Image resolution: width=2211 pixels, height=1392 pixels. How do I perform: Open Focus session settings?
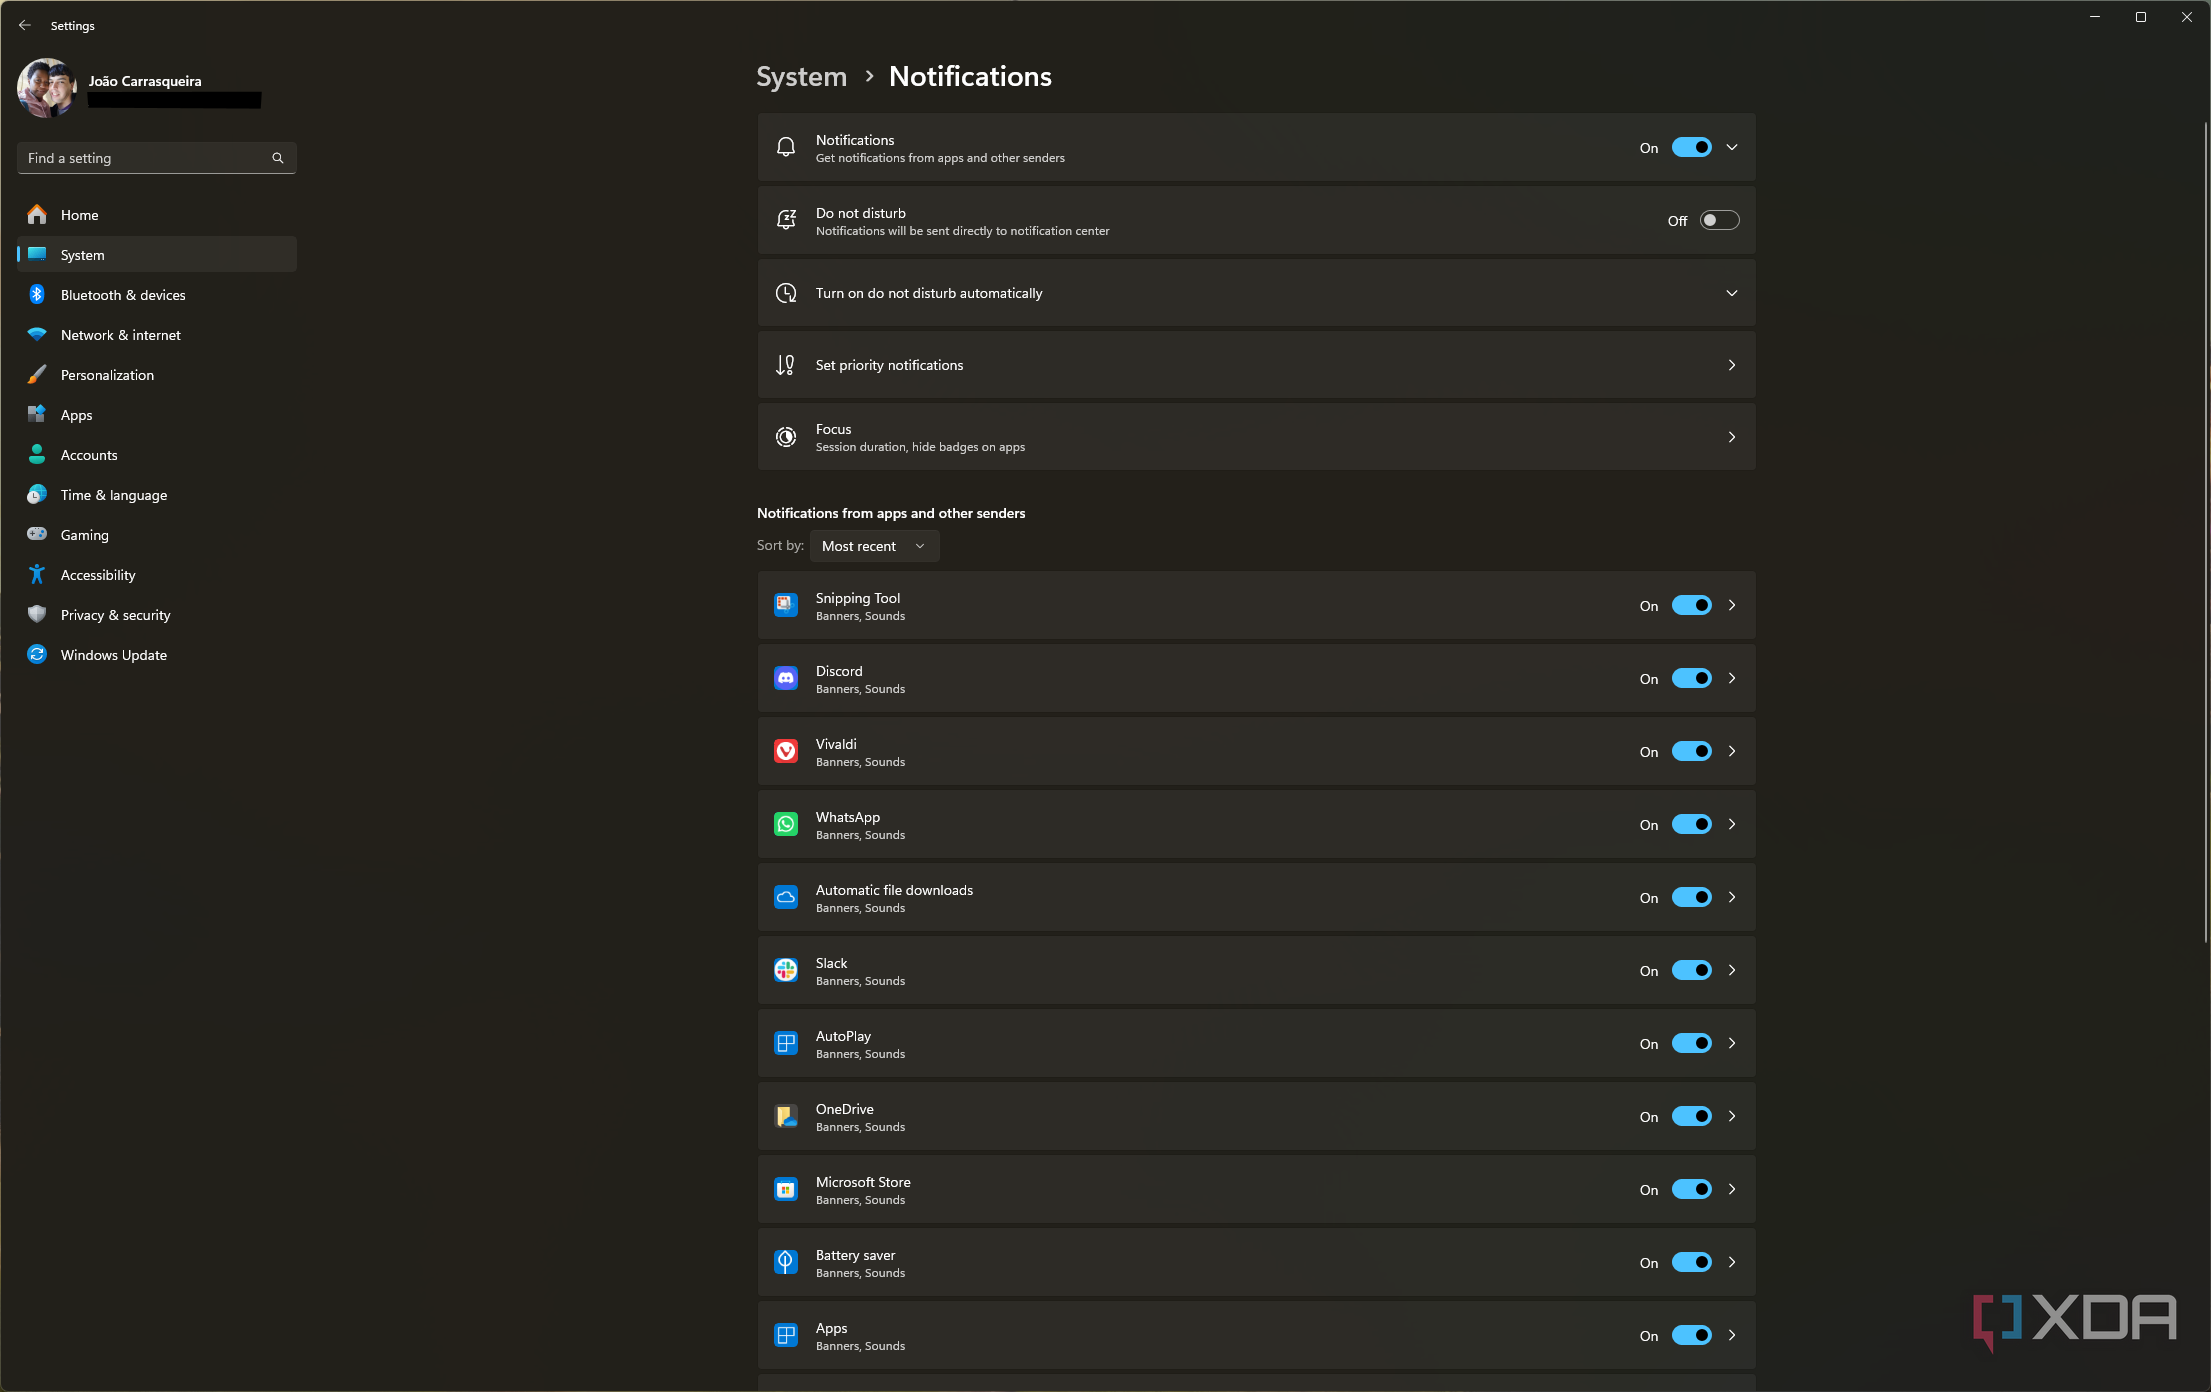pyautogui.click(x=1256, y=437)
